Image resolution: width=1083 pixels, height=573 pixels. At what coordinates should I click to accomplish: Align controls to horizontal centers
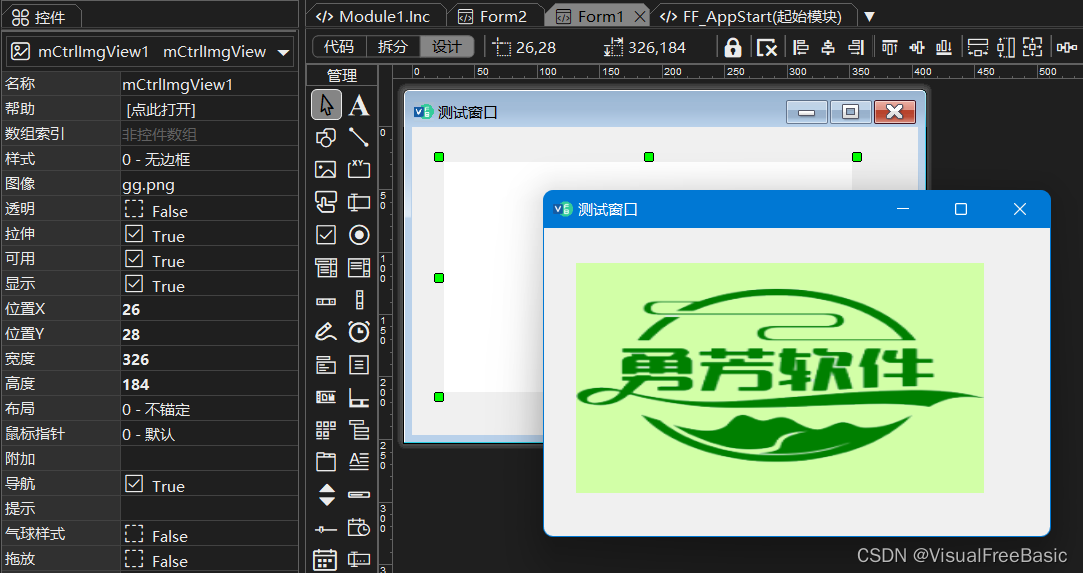tap(828, 48)
